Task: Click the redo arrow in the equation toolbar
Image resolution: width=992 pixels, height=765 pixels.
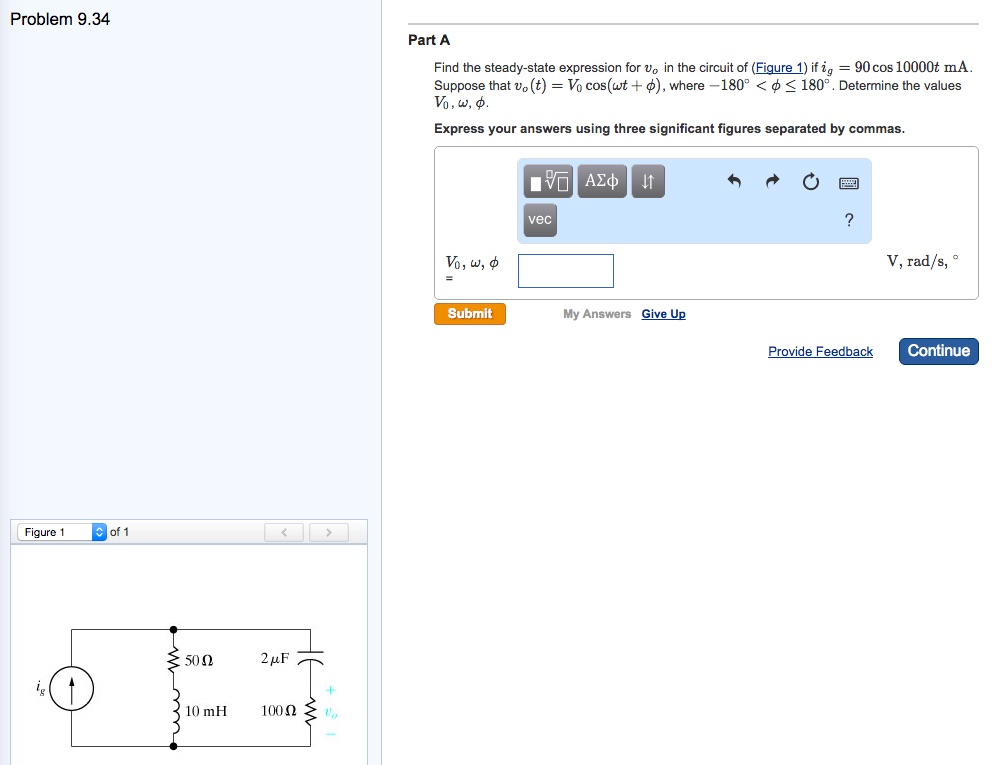Action: pos(772,181)
